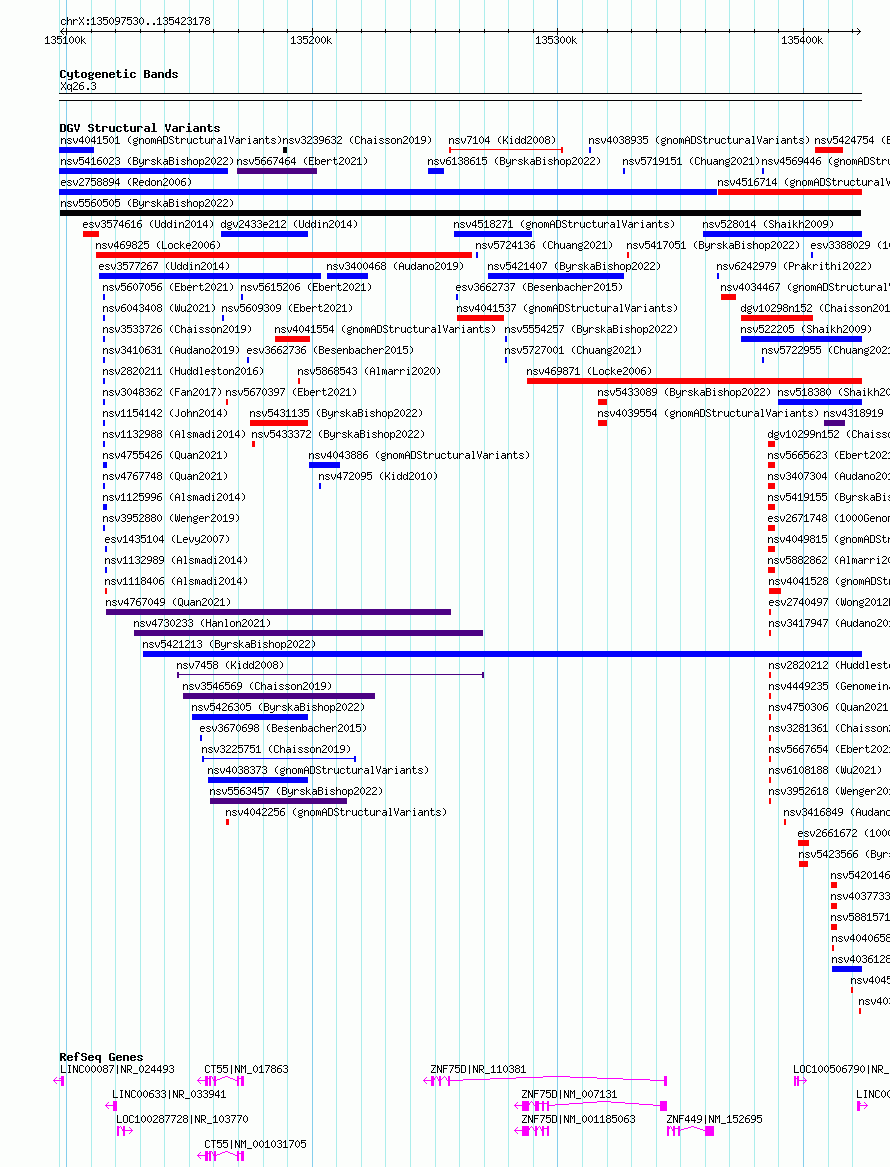Click the 135400k ruler position
Screen dimensions: 890x1167
[802, 41]
